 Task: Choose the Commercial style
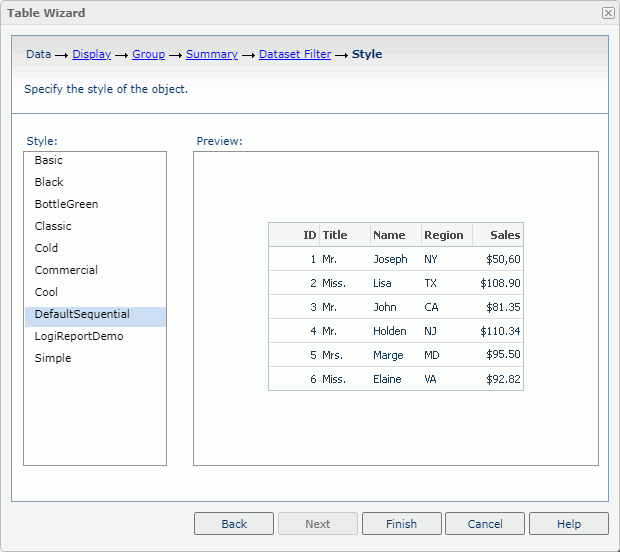[x=66, y=270]
